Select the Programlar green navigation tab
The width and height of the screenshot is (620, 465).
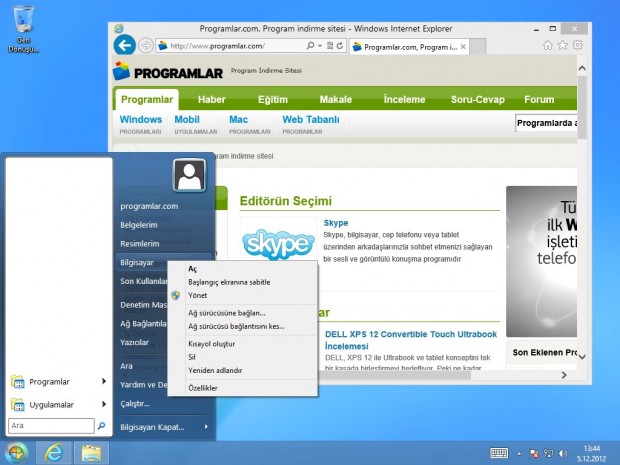[147, 99]
